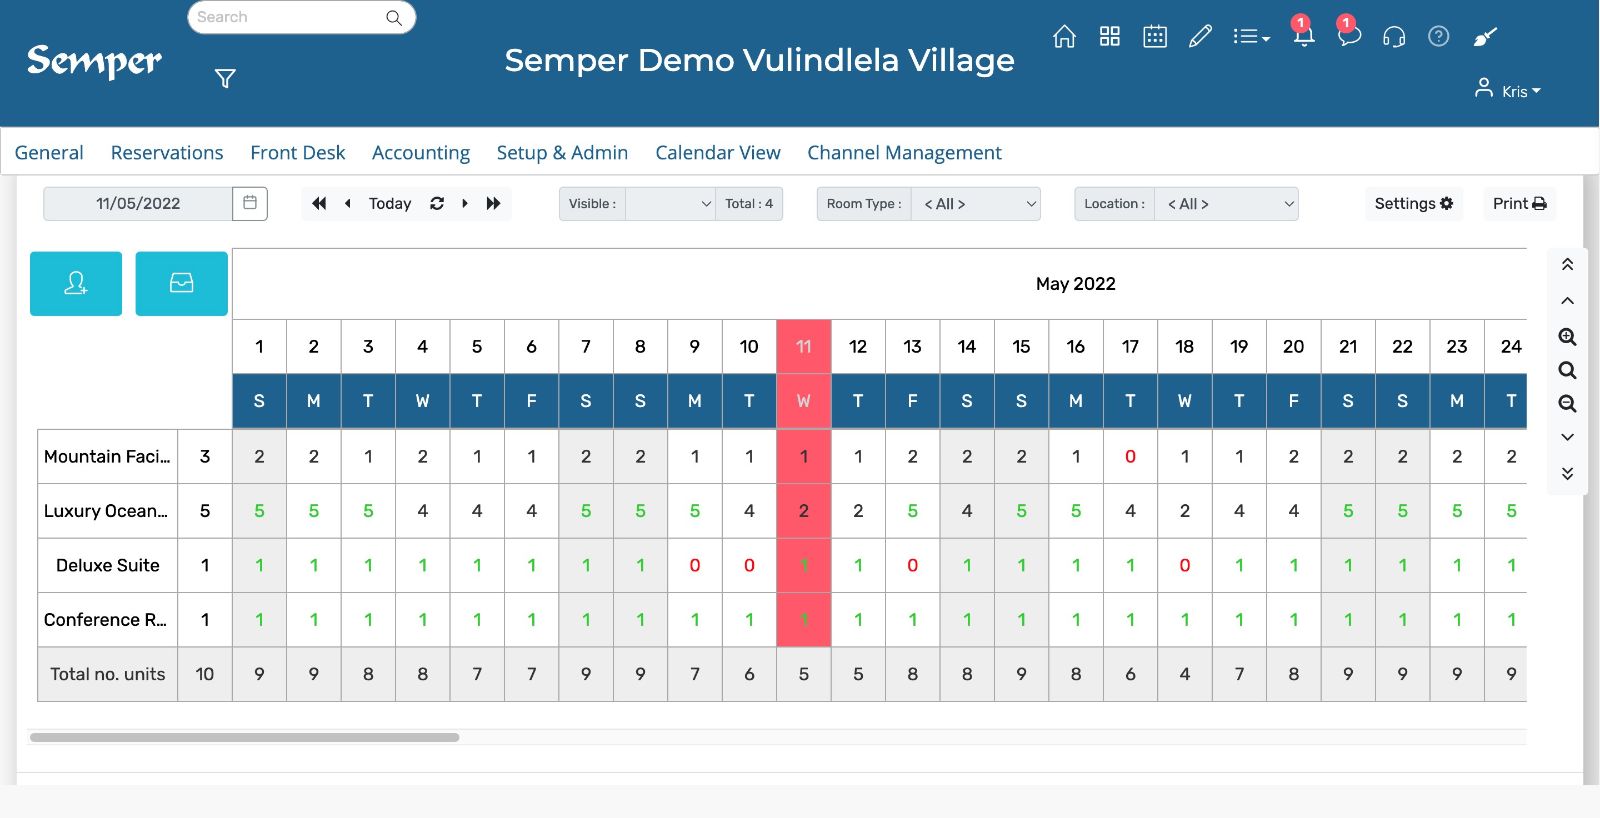Open the grid dashboard icon
This screenshot has width=1600, height=818.
[1109, 37]
